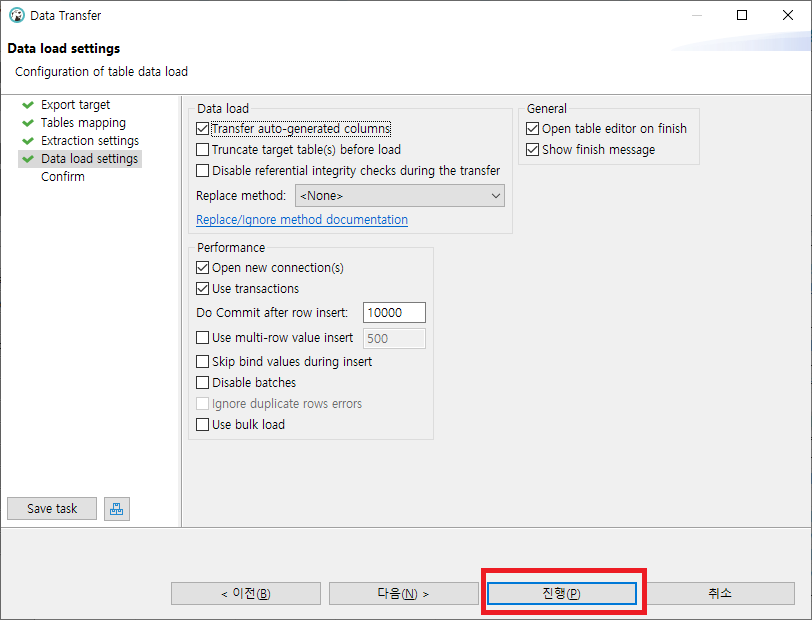Screen dimensions: 812x620
Task: Disable the Use transactions checkbox
Action: [203, 289]
